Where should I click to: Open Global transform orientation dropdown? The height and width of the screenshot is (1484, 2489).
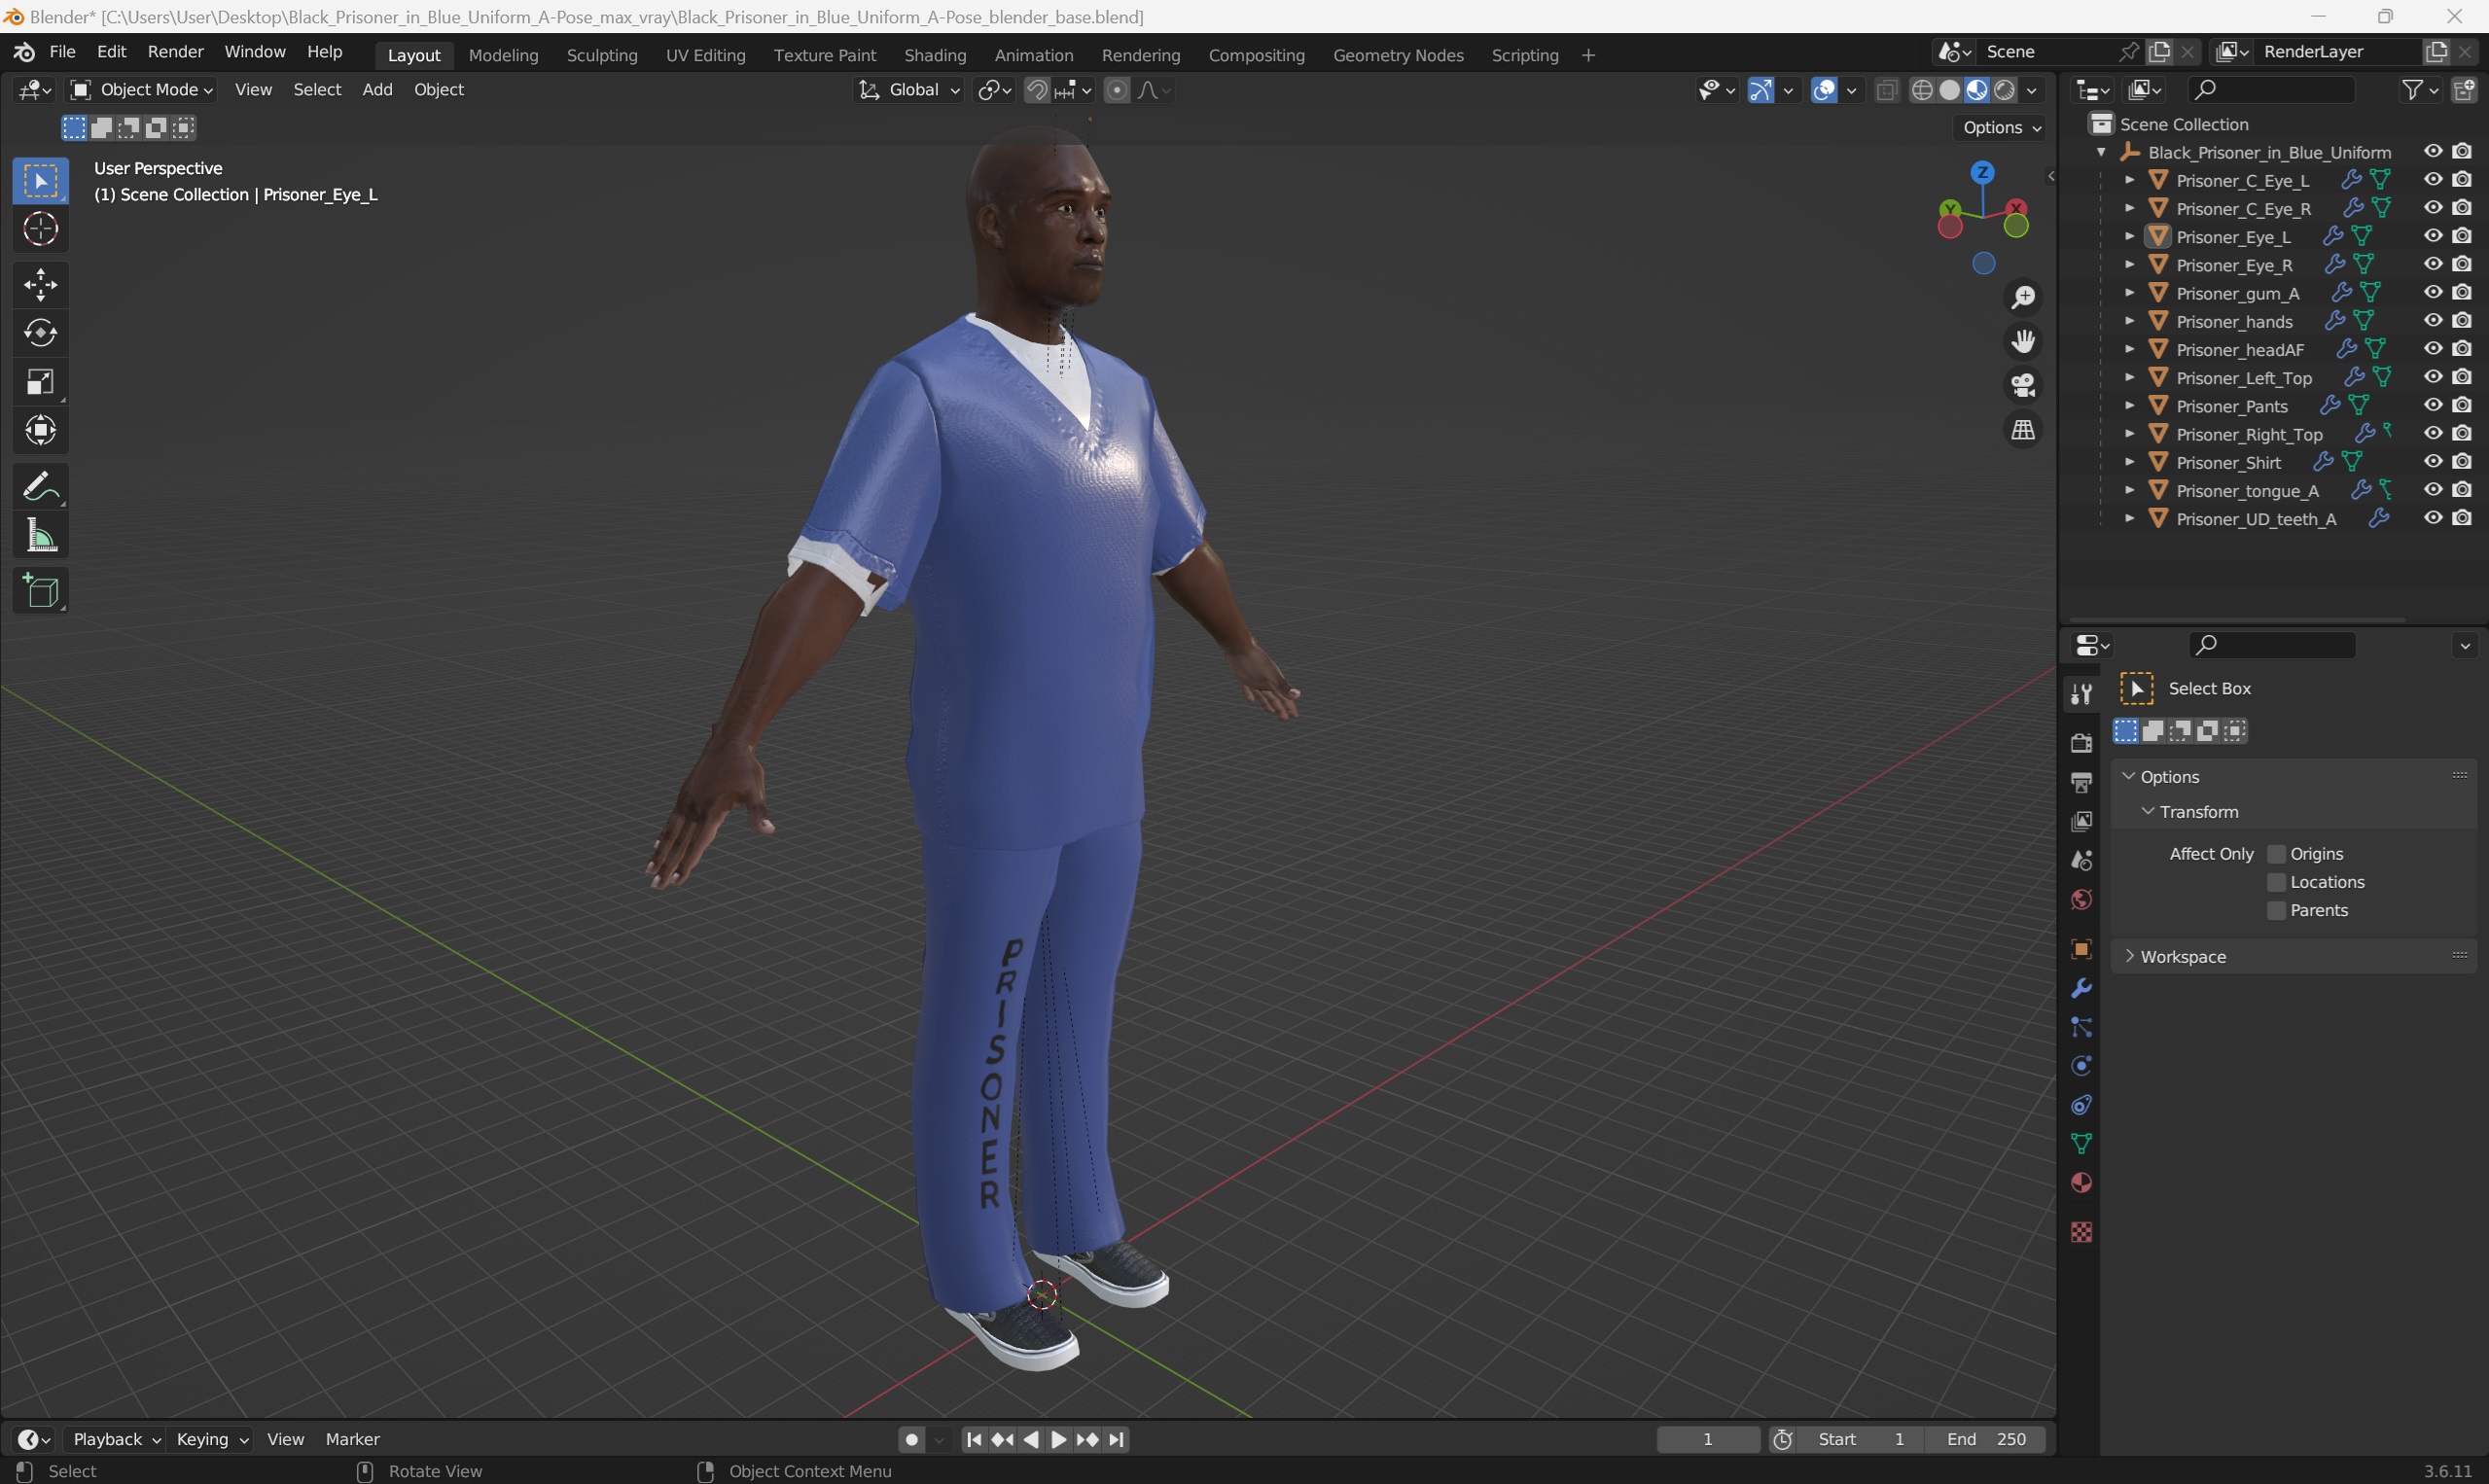(x=908, y=90)
